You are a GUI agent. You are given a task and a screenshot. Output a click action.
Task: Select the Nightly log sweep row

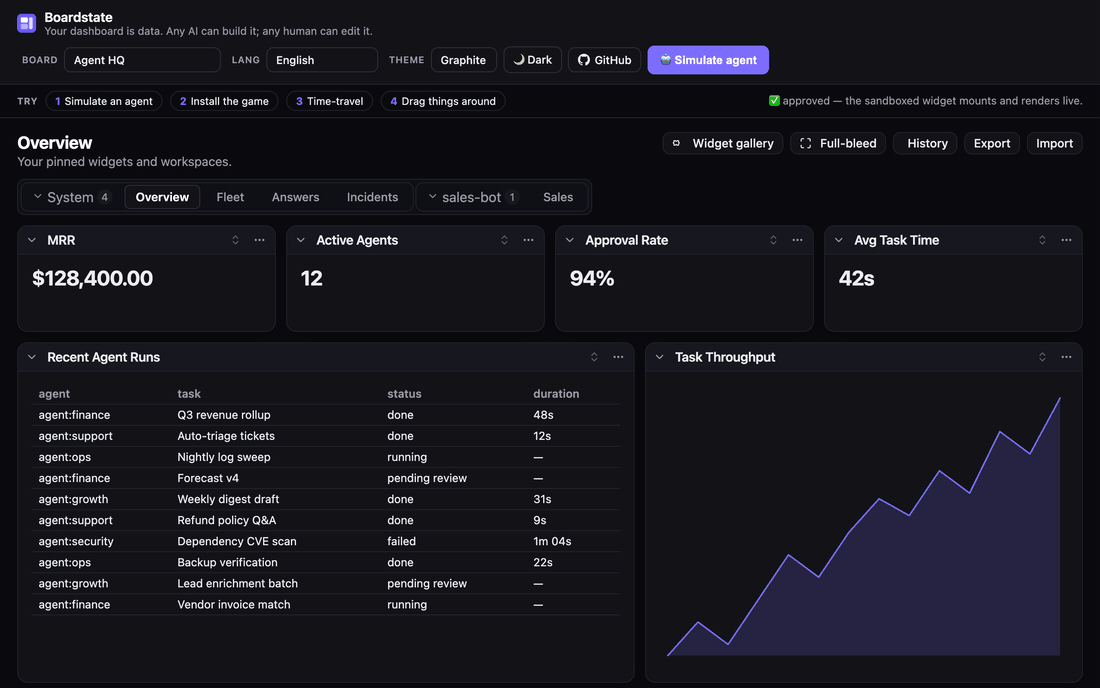326,457
